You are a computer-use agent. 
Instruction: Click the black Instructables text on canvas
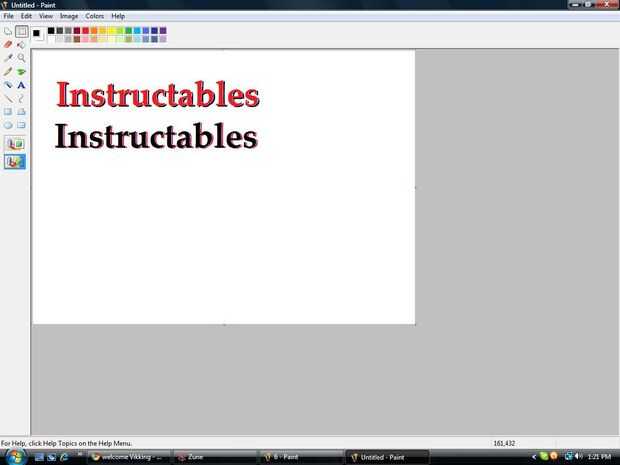(x=156, y=136)
